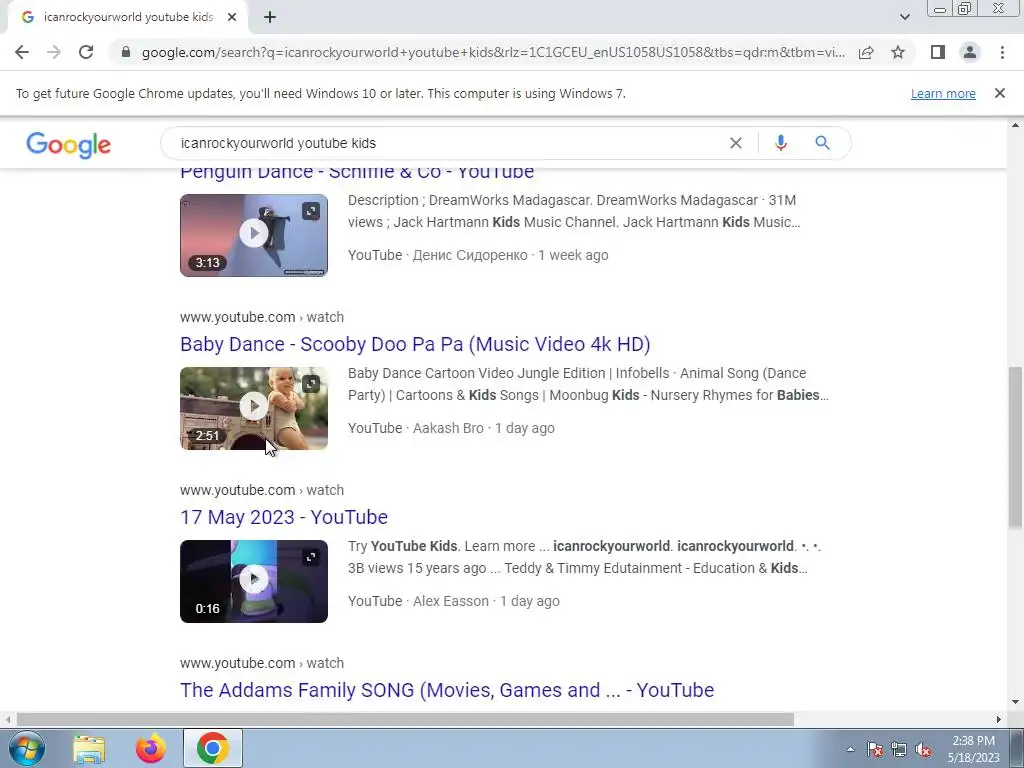Viewport: 1024px width, 768px height.
Task: Click 'www.youtube.com › watch' above Baby Dance
Action: tap(262, 317)
